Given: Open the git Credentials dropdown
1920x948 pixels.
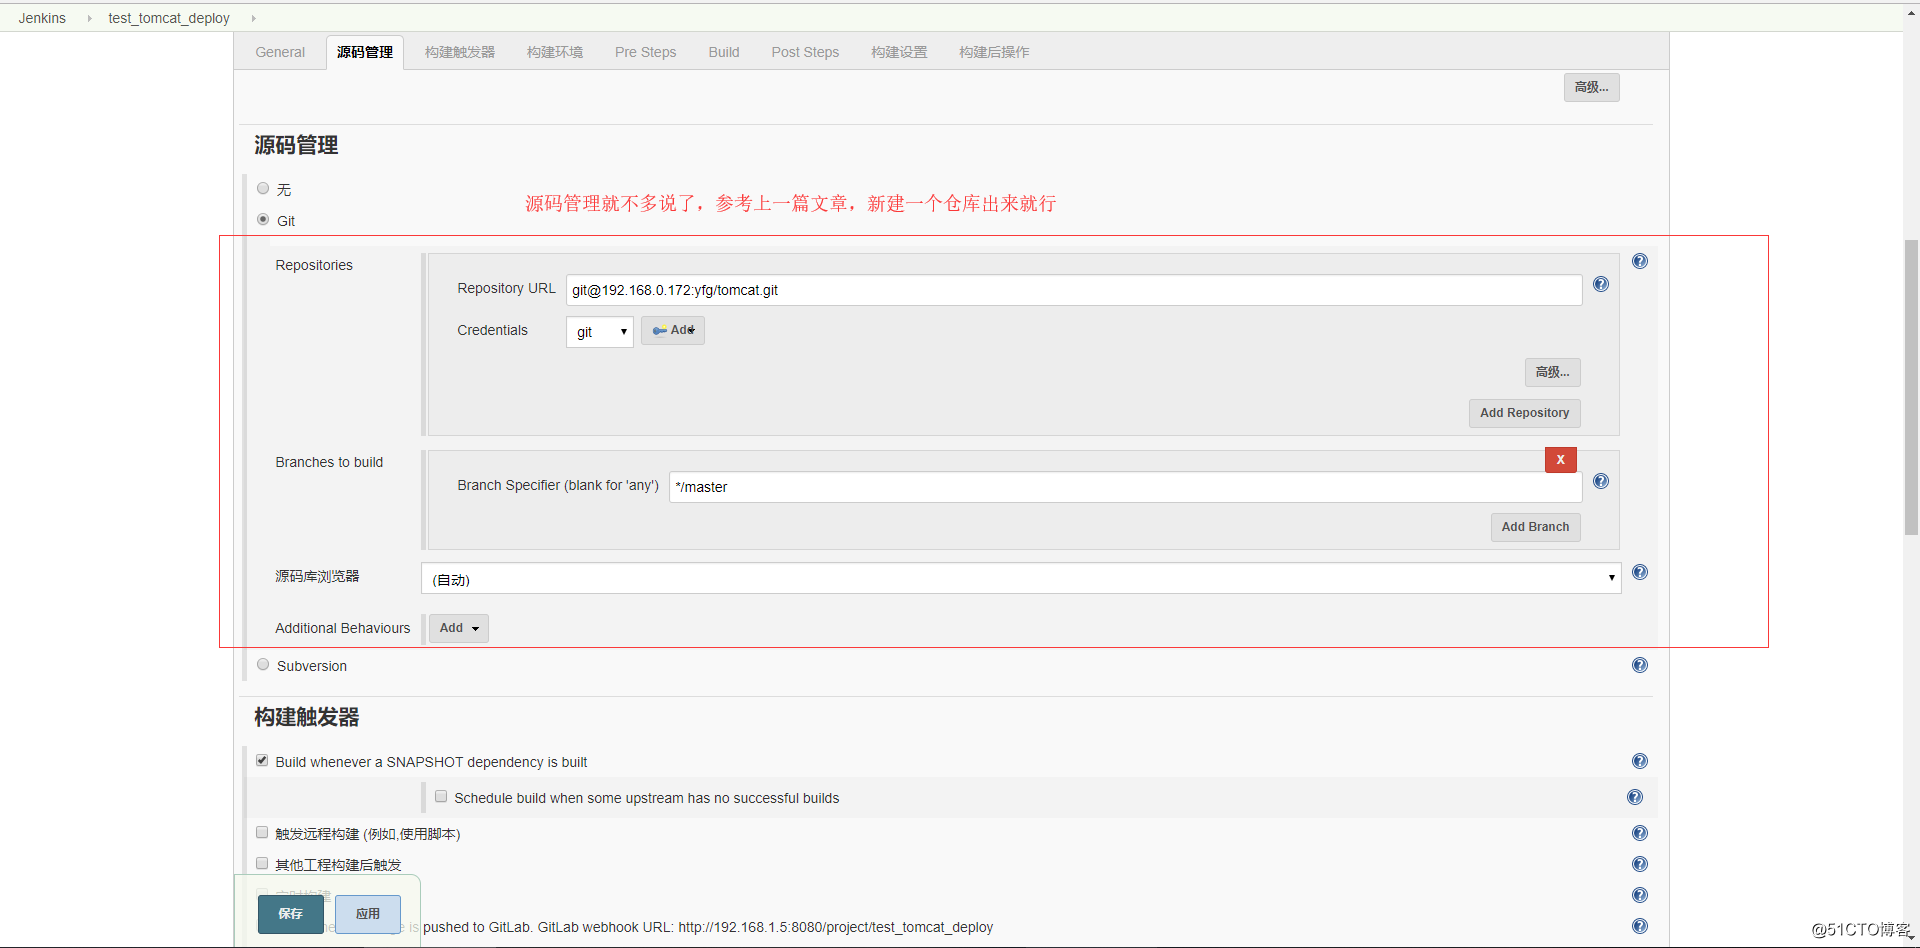Looking at the screenshot, I should click(600, 332).
